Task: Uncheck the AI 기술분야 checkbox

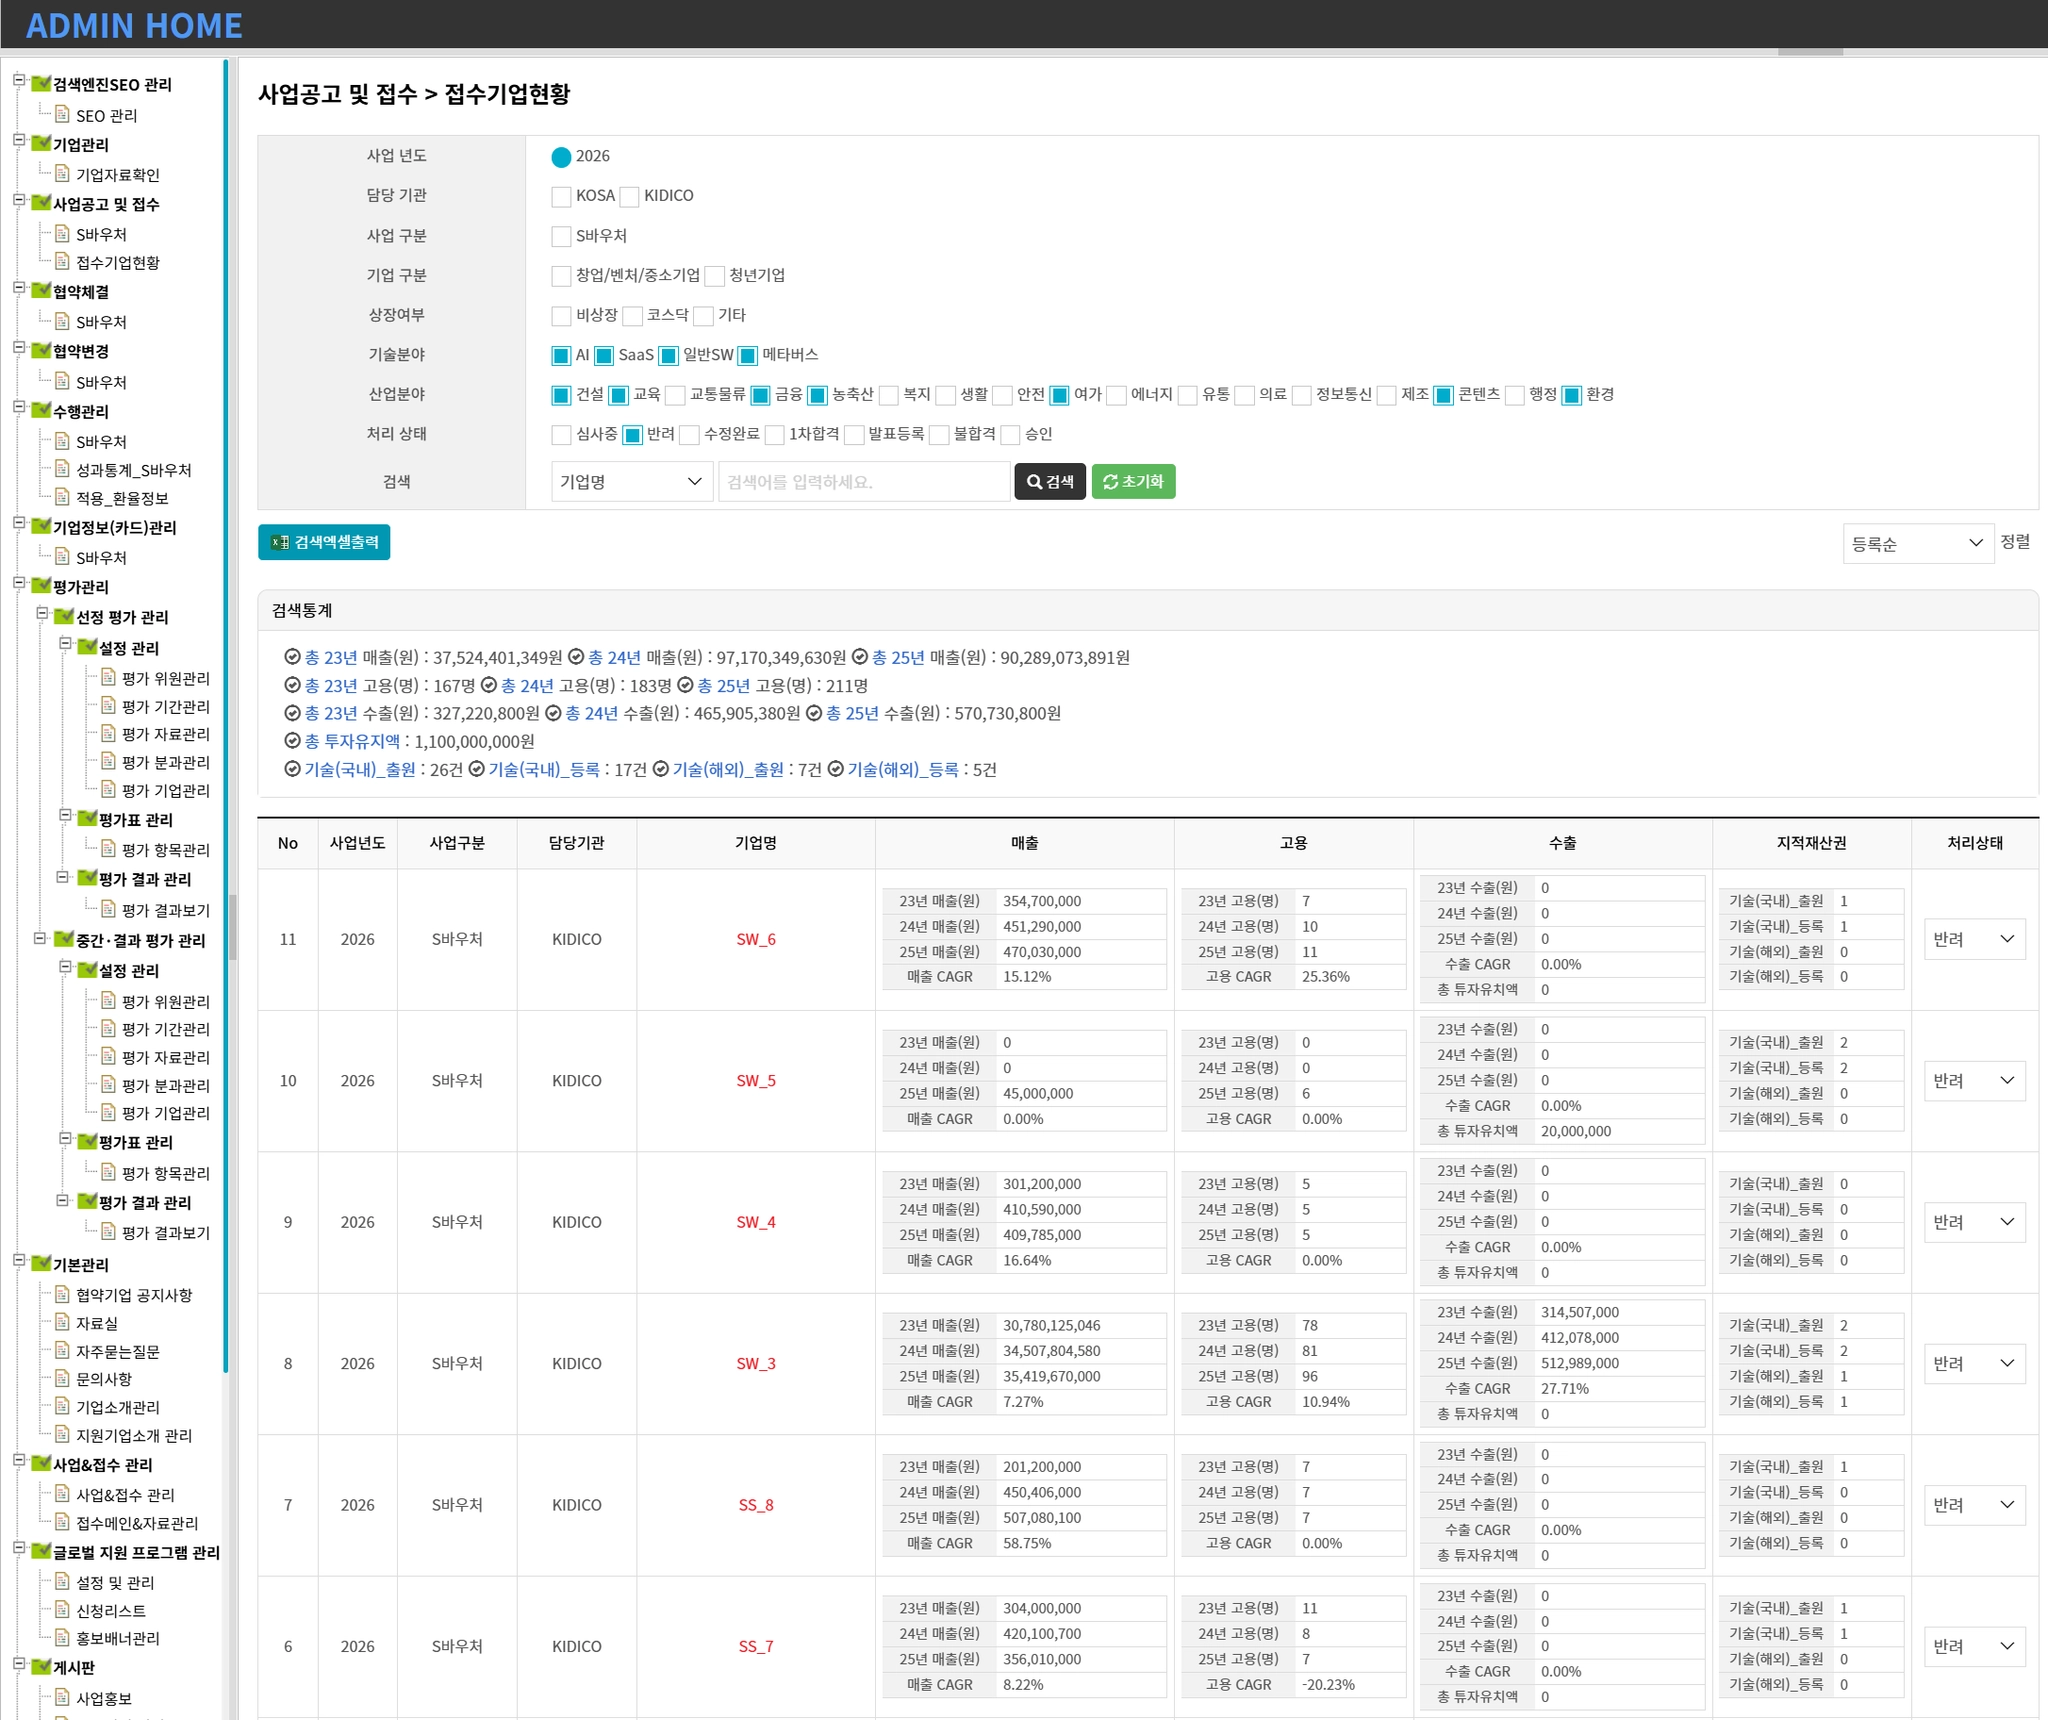Action: (561, 355)
